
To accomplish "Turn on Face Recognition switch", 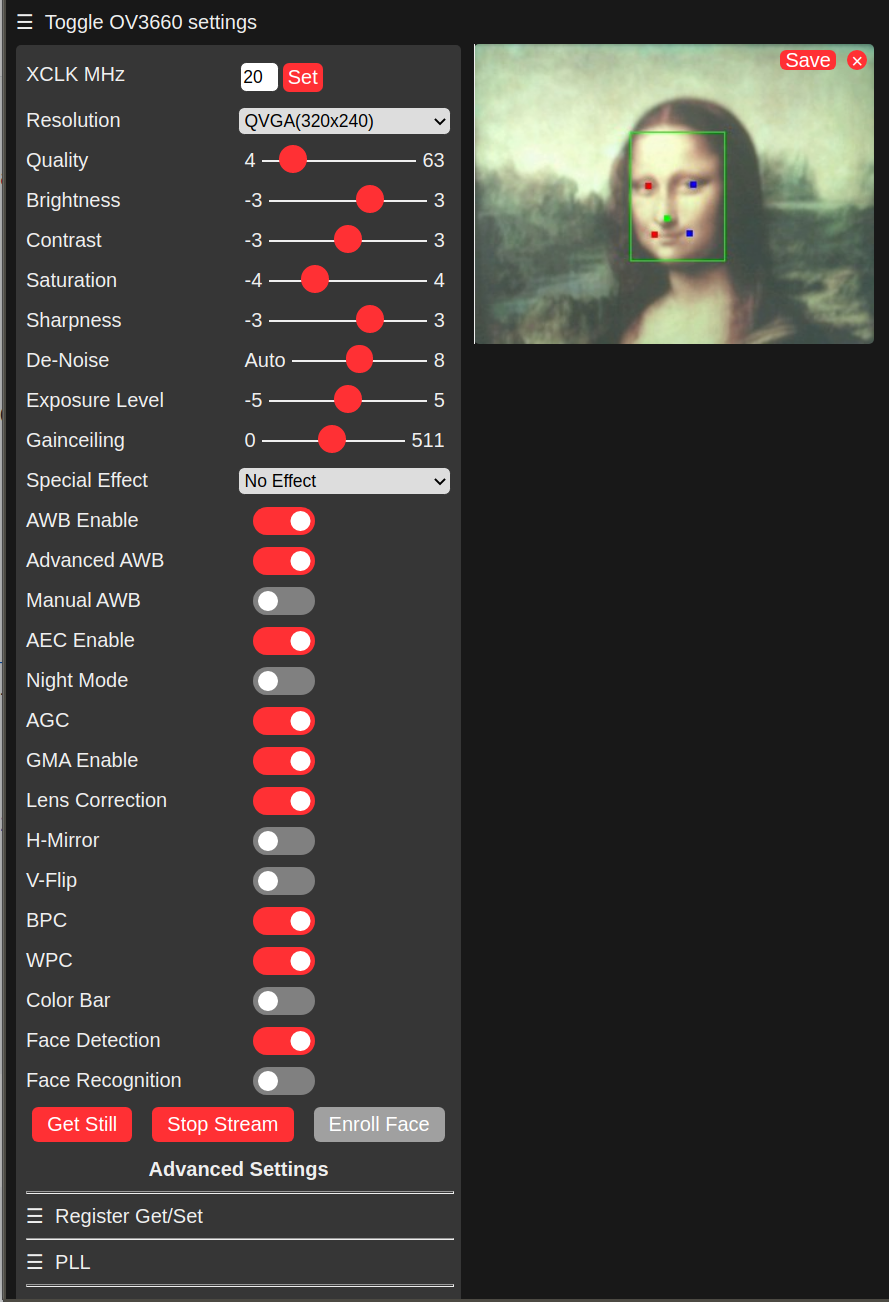I will click(284, 1081).
